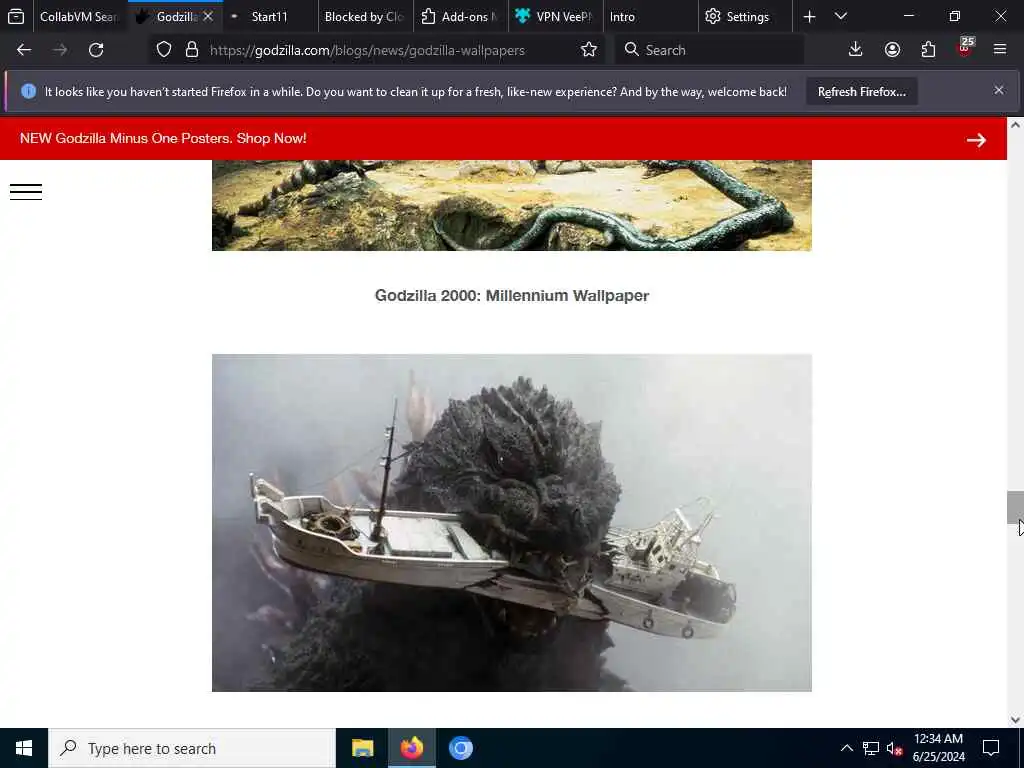Screen dimensions: 1024x768
Task: Open a new tab with plus
Action: tap(809, 17)
